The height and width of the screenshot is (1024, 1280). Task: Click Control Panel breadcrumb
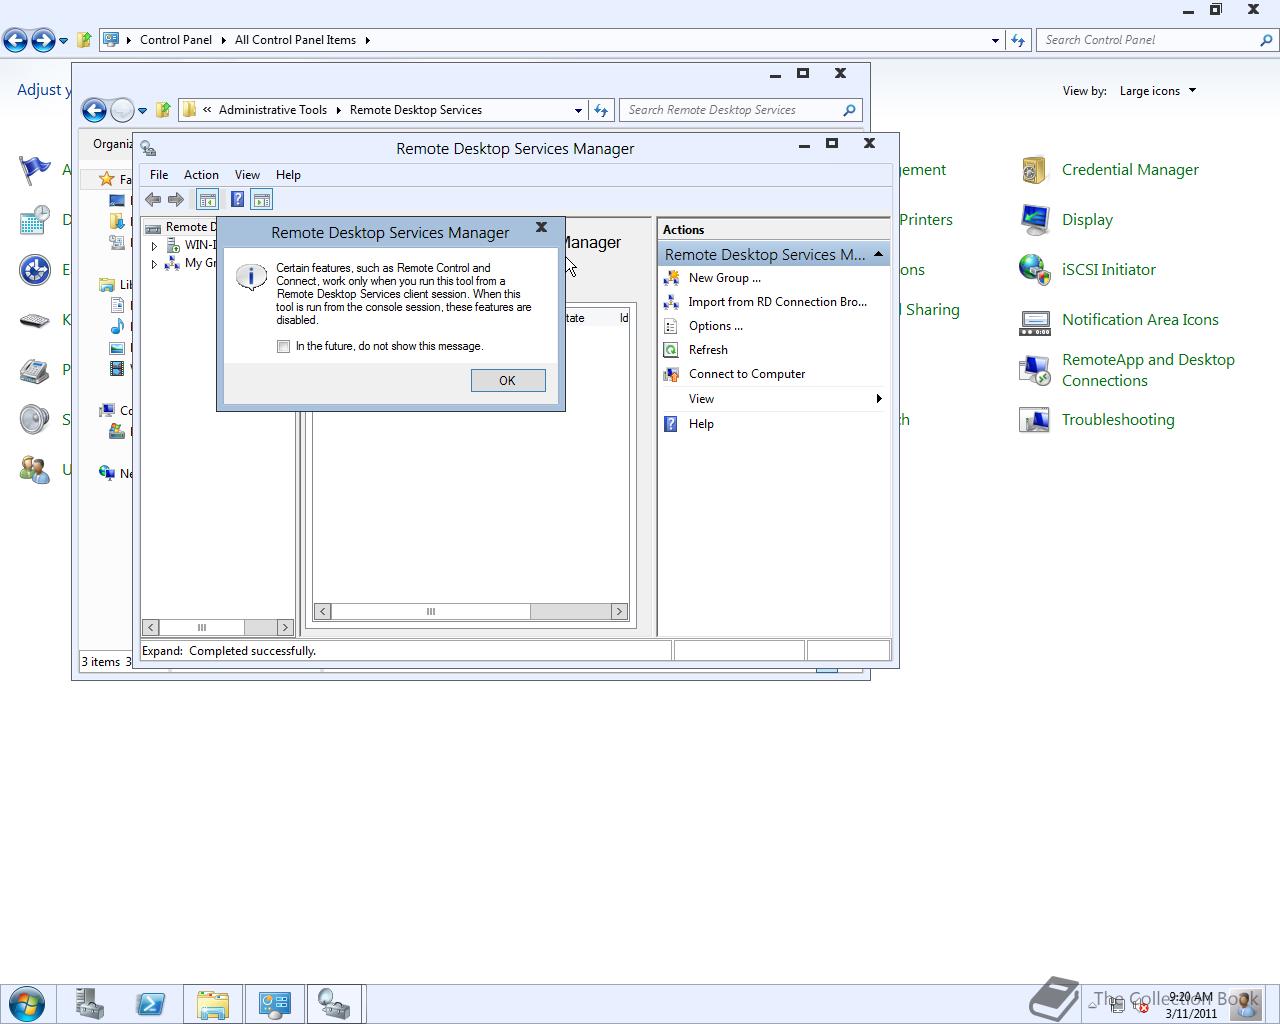tap(176, 40)
